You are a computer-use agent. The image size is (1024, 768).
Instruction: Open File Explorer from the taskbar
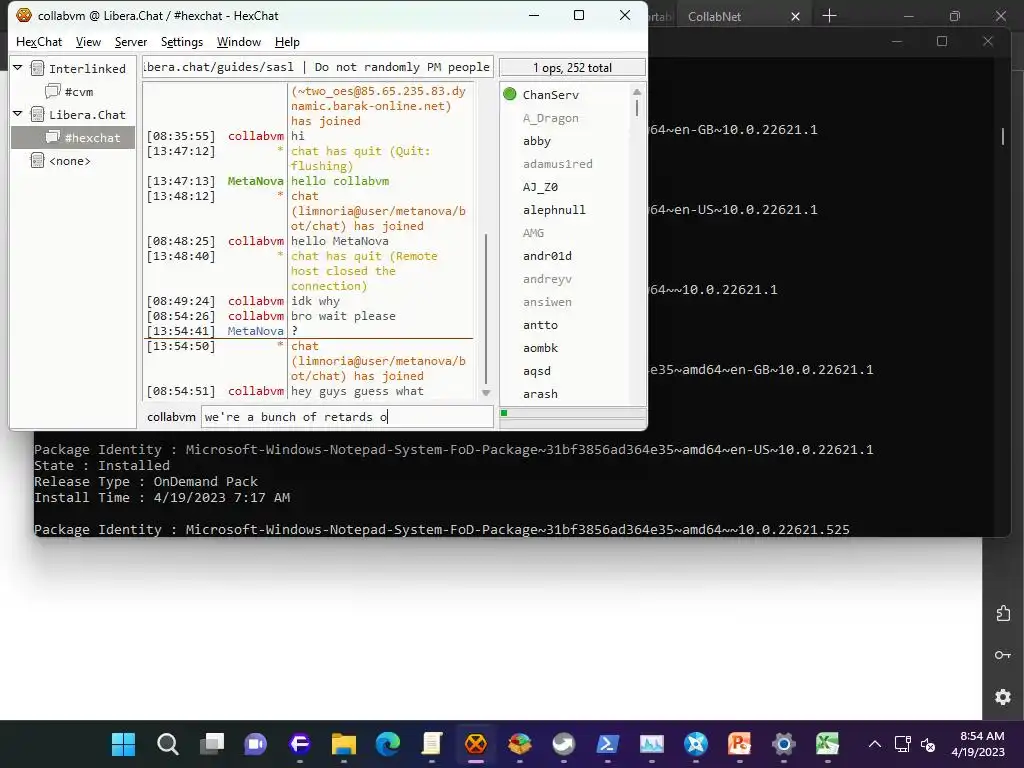click(x=344, y=744)
